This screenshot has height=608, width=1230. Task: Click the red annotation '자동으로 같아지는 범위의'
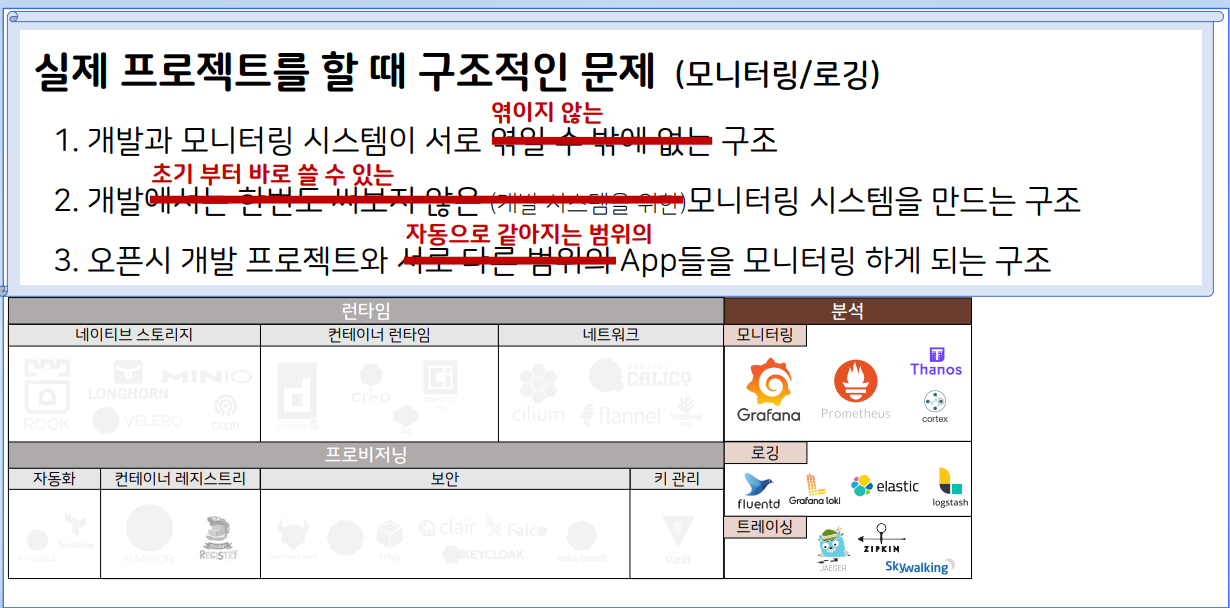[528, 234]
